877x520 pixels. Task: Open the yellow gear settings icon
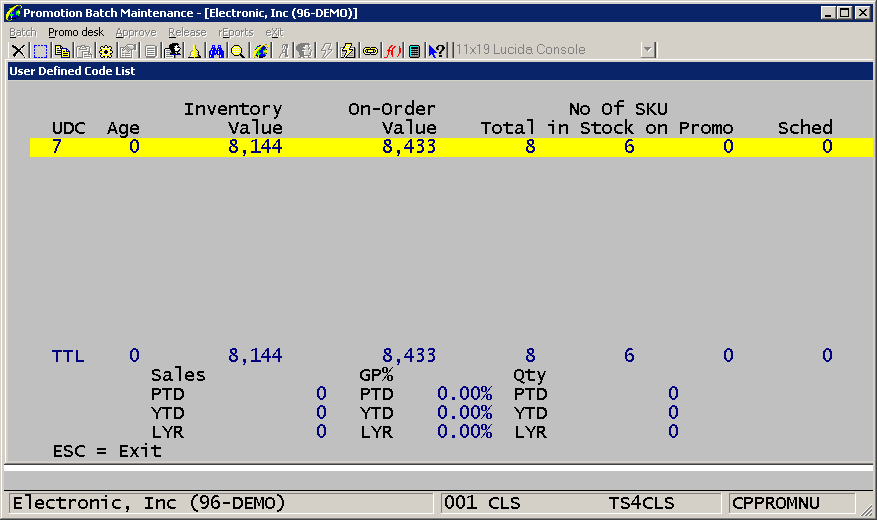pyautogui.click(x=106, y=51)
